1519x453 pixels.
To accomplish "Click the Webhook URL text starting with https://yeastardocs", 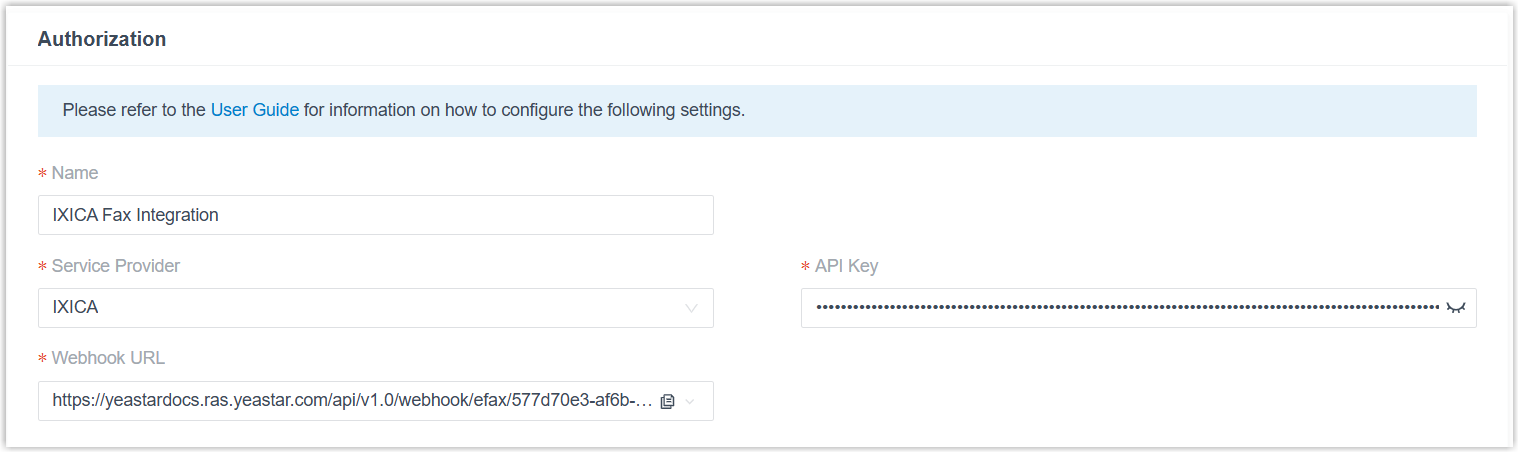I will 350,401.
